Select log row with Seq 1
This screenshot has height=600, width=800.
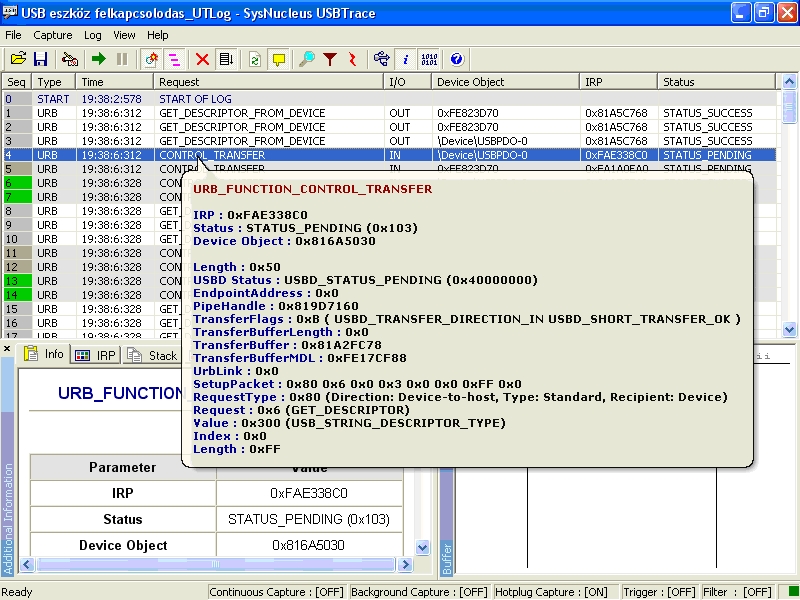pos(390,113)
